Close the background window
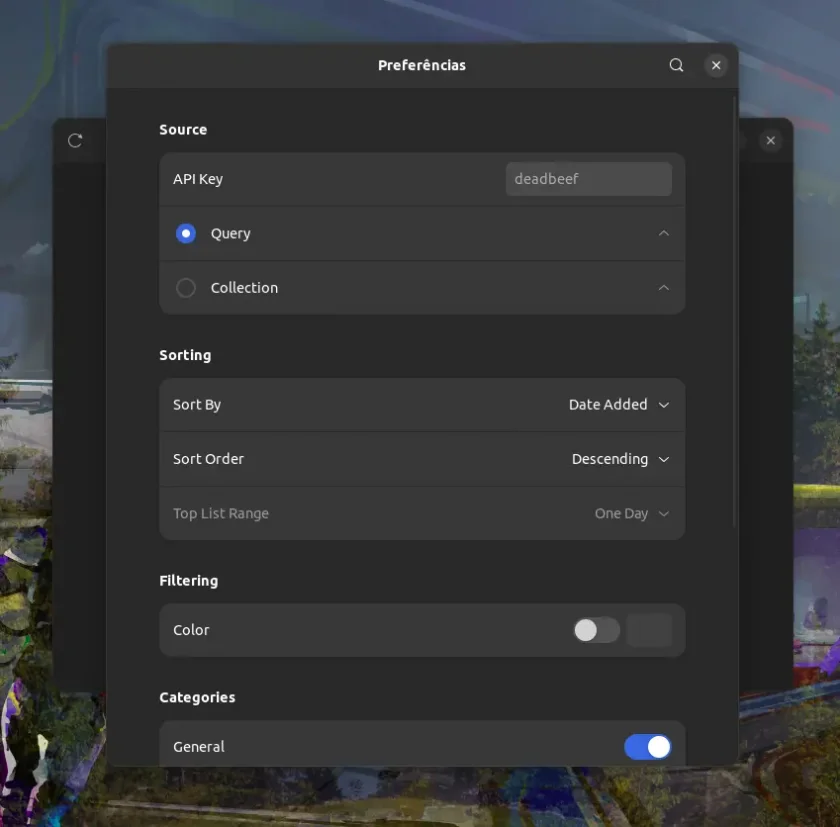Viewport: 840px width, 827px height. pos(770,141)
